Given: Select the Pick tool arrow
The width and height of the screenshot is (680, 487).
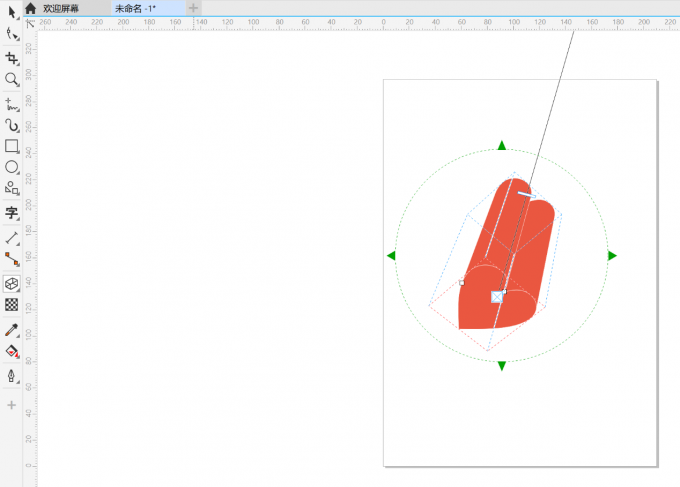Looking at the screenshot, I should [12, 12].
